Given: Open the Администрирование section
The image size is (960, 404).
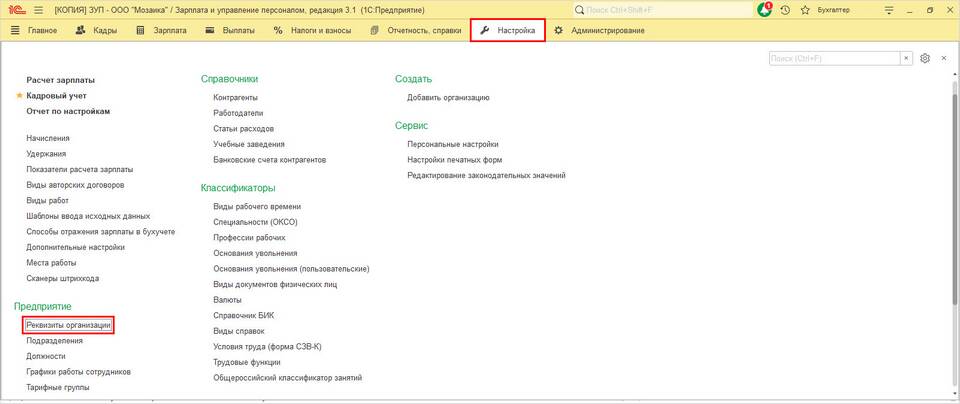Looking at the screenshot, I should pyautogui.click(x=599, y=30).
